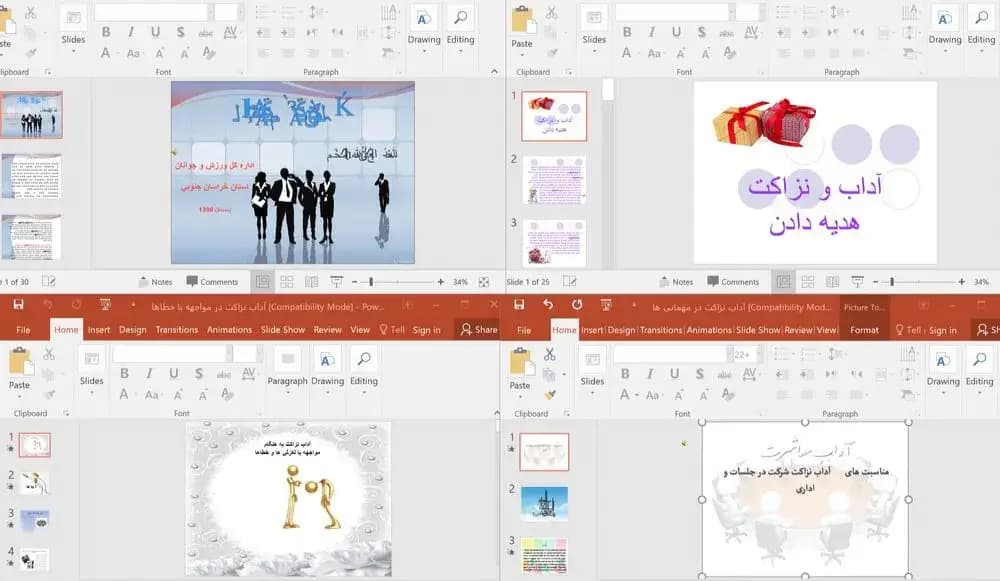Open Clipboard dialog launcher in the top-right window
Screen dimensions: 1000x581
pyautogui.click(x=569, y=72)
